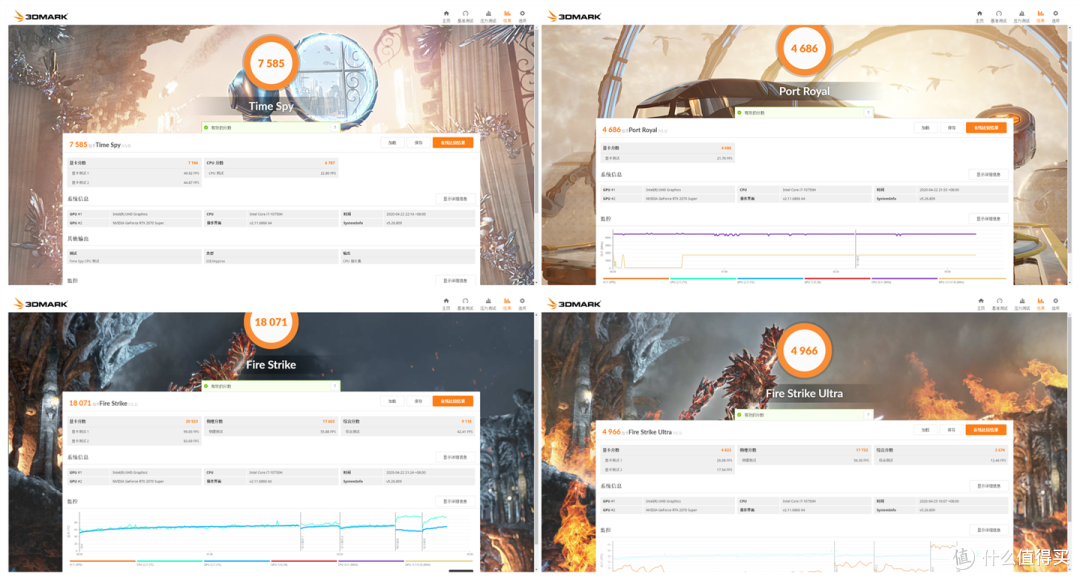Open Stress Tests icon in Fire Strike Ultra window

[x=1022, y=302]
